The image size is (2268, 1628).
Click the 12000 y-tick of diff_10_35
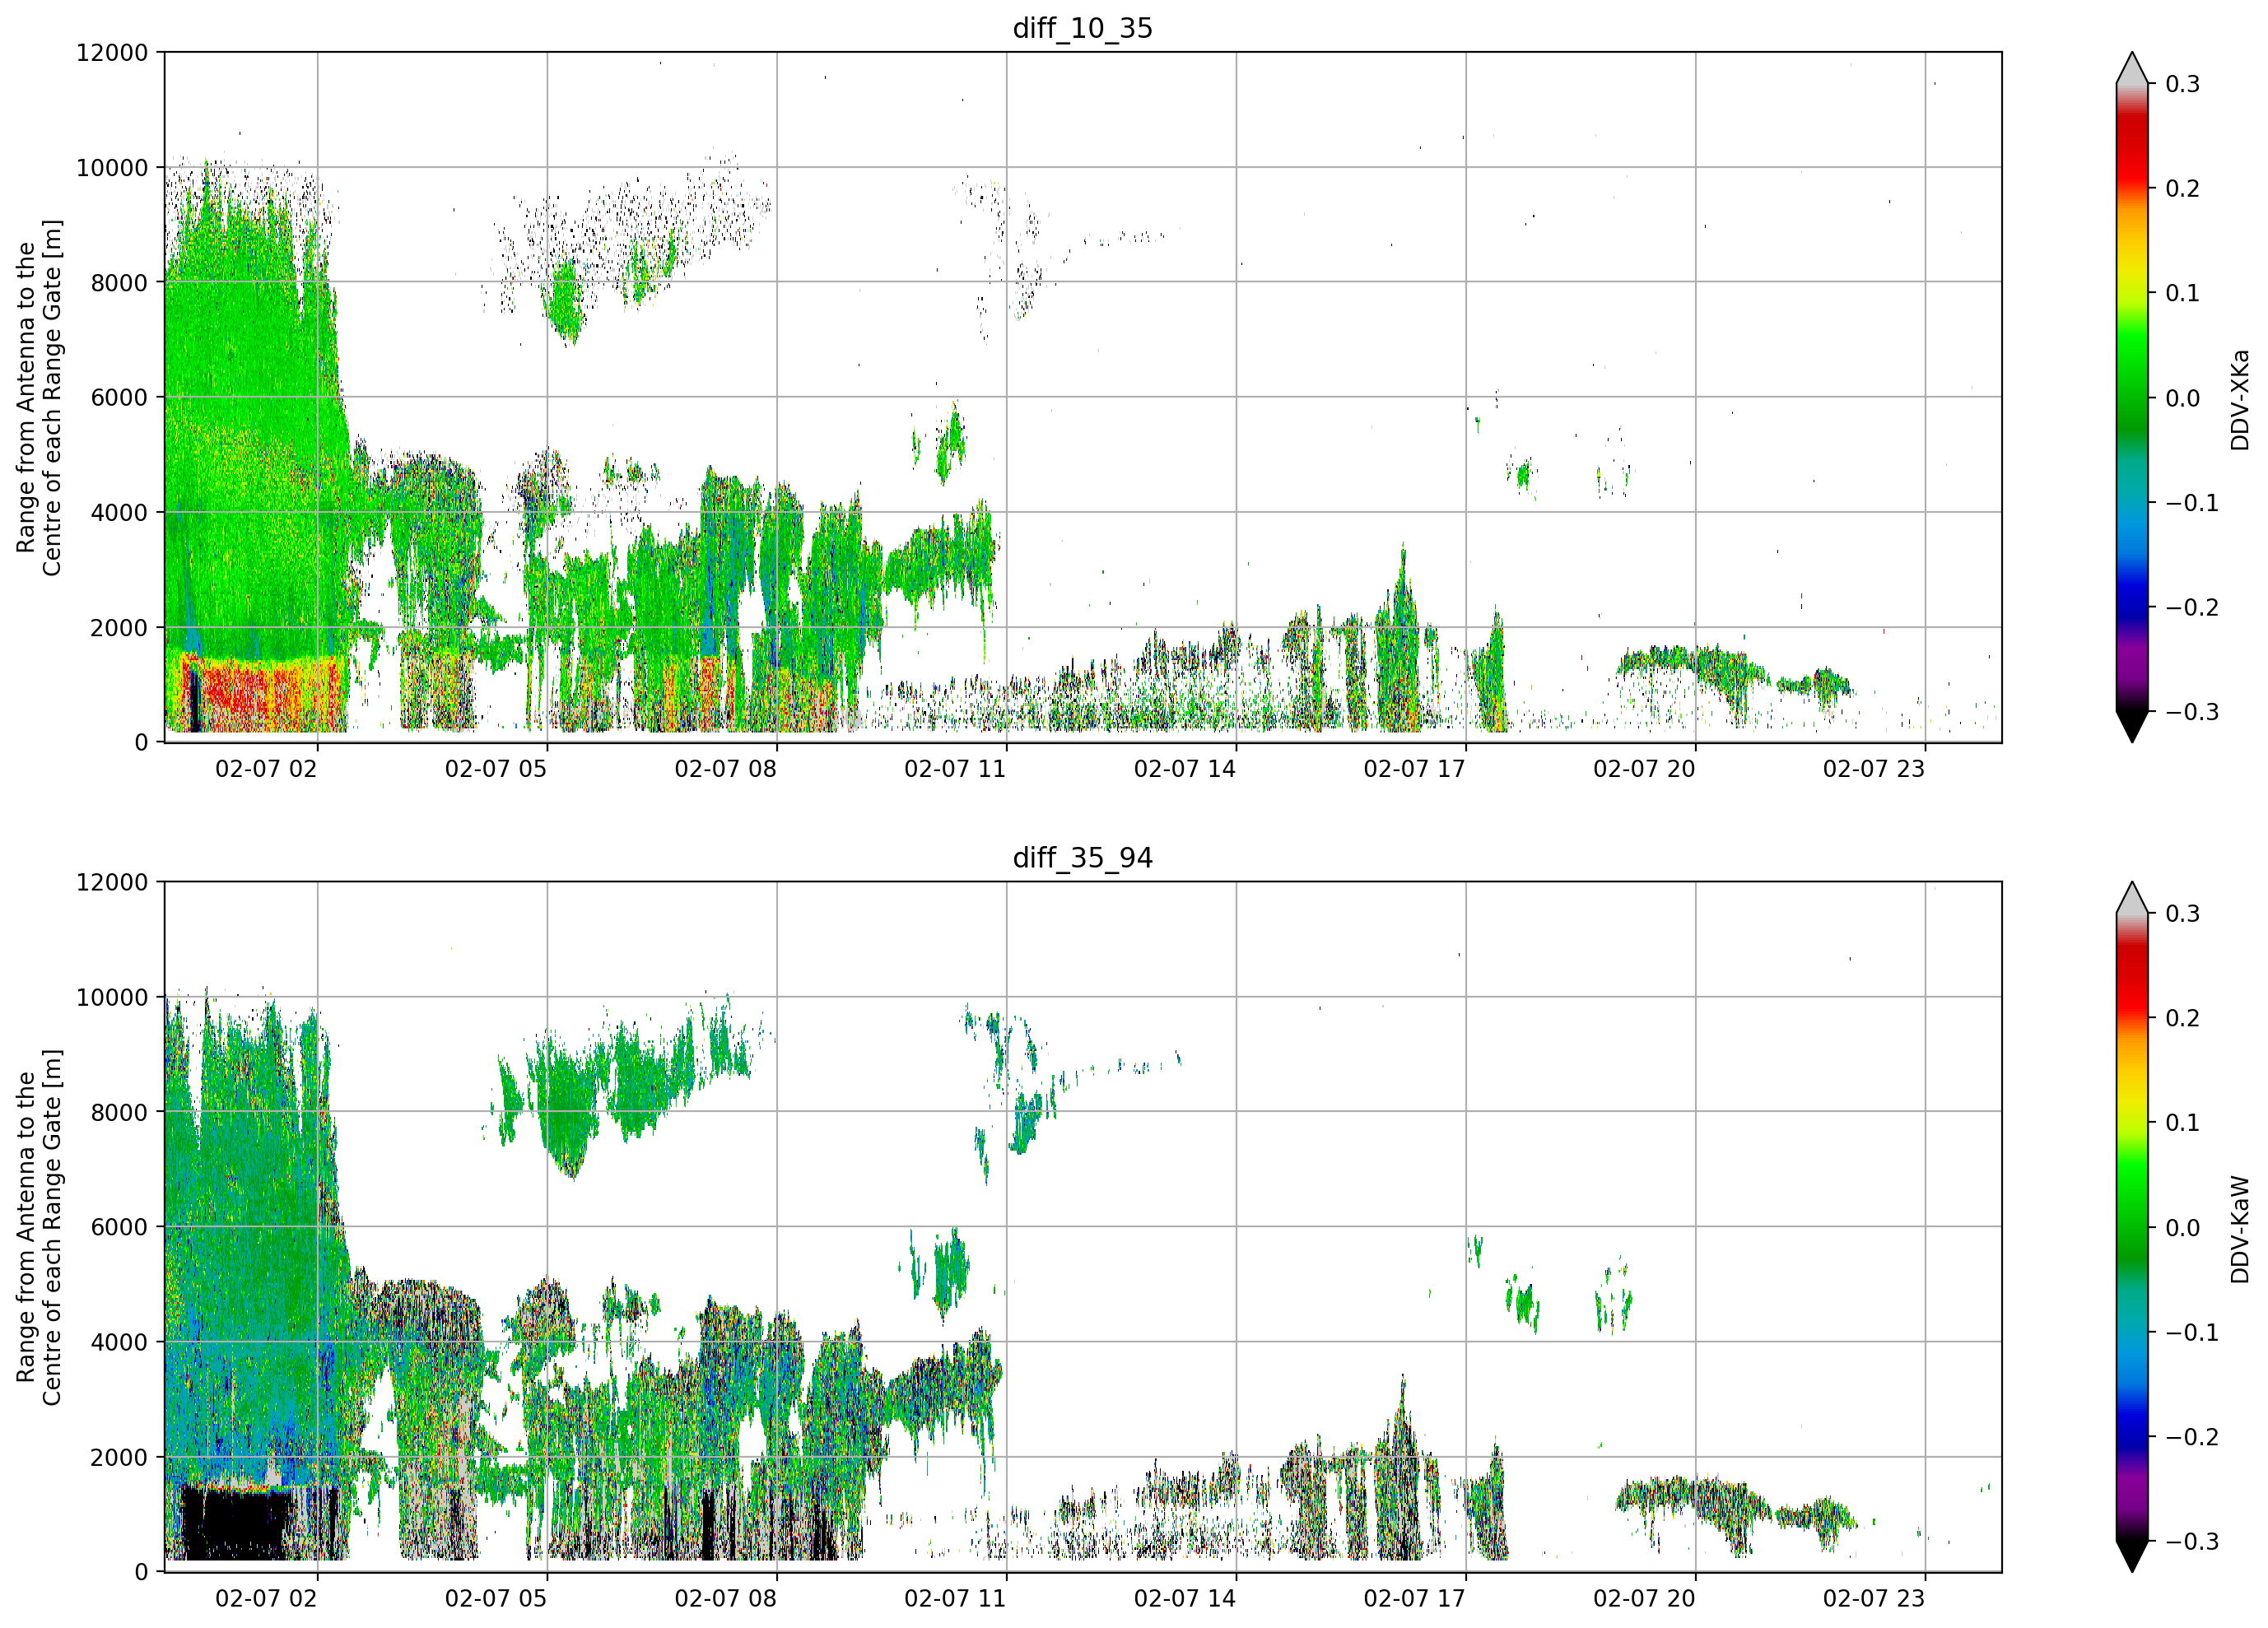click(112, 53)
